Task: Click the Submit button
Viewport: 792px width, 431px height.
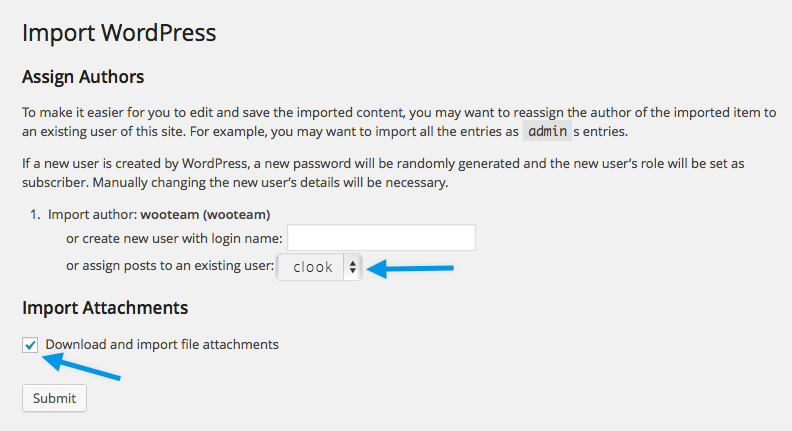Action: [54, 398]
